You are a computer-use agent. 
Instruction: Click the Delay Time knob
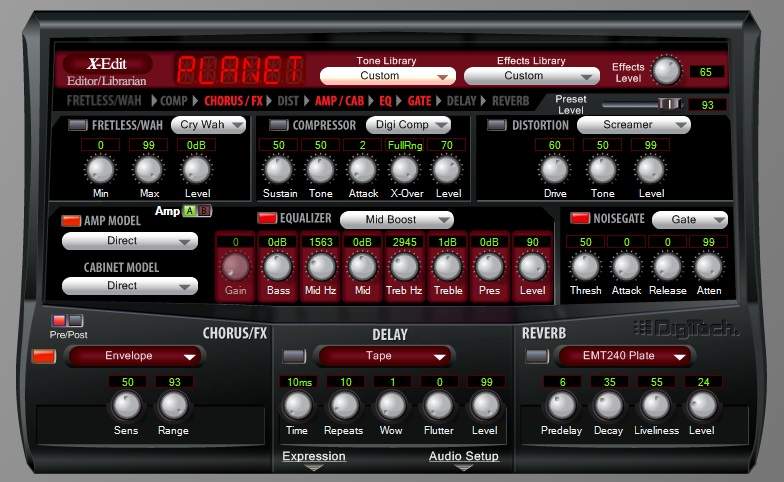tap(298, 406)
